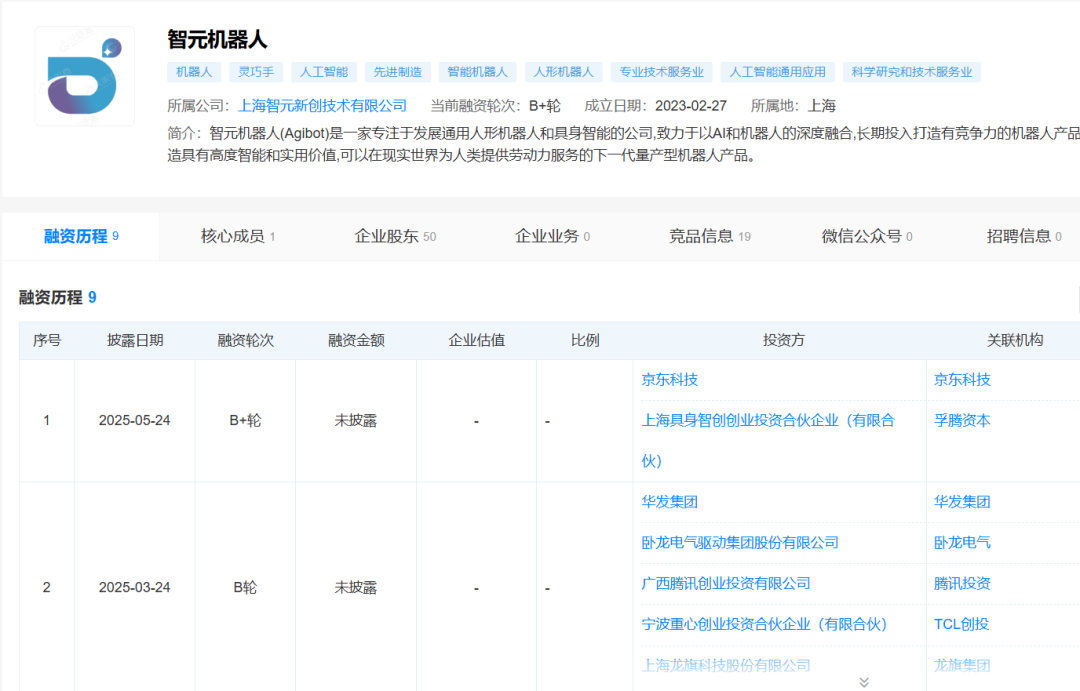Open 华发集团 in 关联机构 column
This screenshot has width=1080, height=691.
tap(962, 502)
